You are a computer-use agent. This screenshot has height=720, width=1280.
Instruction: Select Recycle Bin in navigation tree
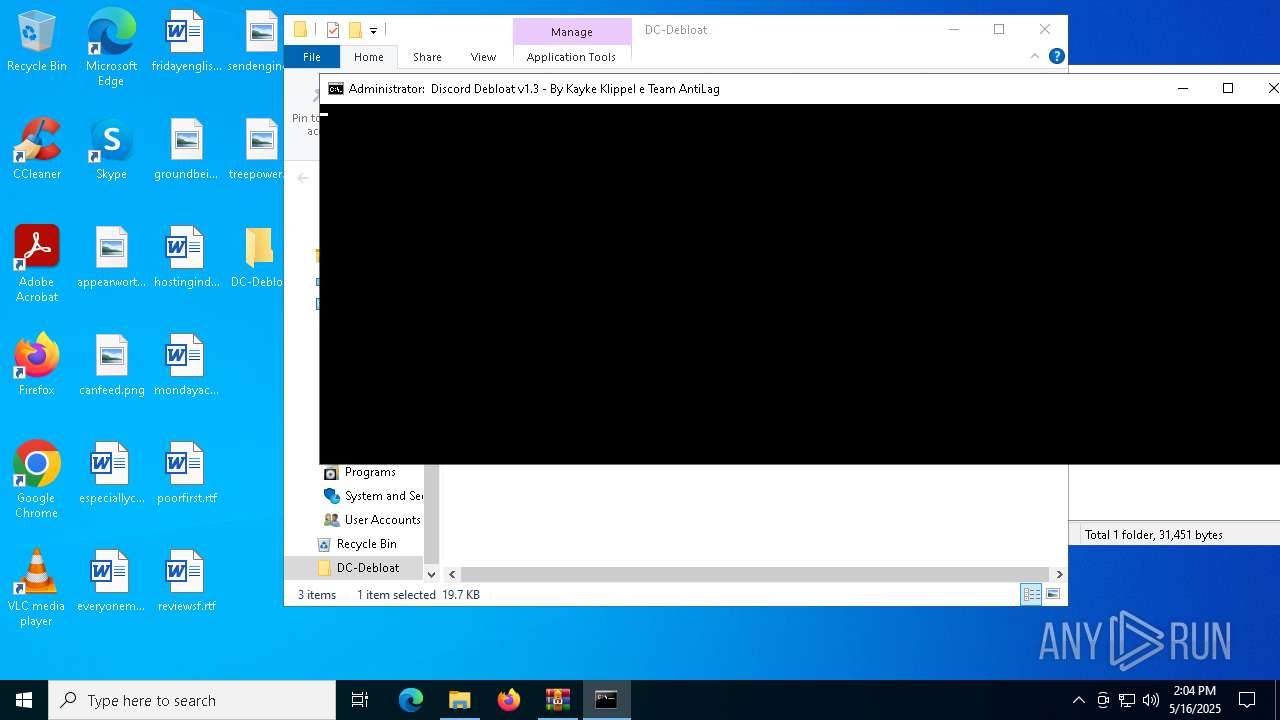357,544
